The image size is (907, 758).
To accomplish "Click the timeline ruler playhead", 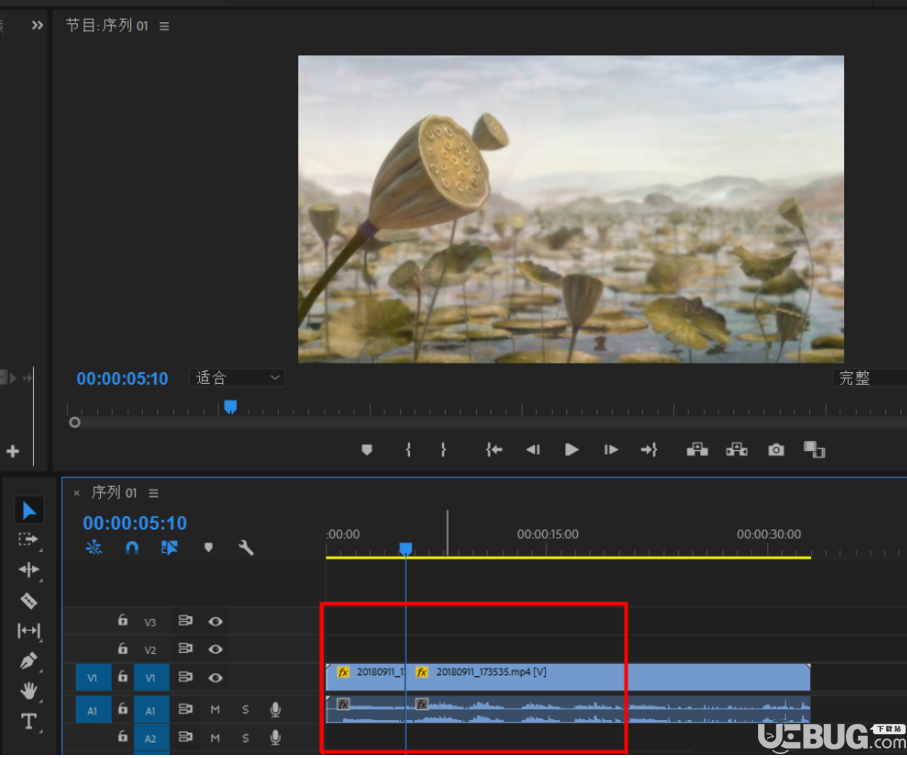I will (405, 549).
